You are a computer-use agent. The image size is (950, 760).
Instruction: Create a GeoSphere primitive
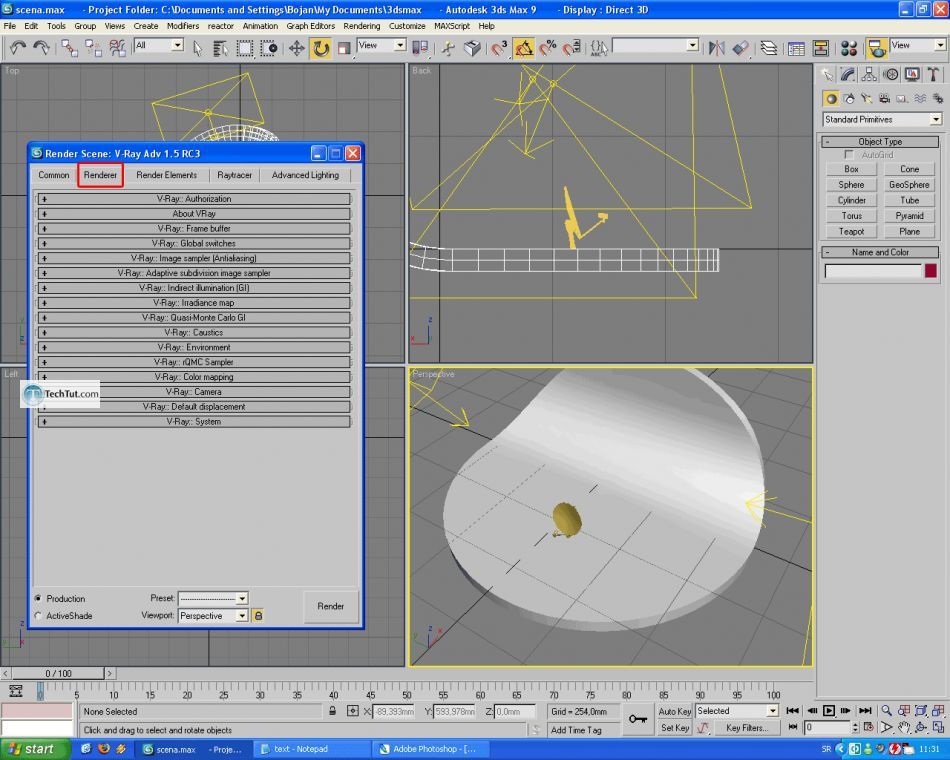[x=909, y=185]
